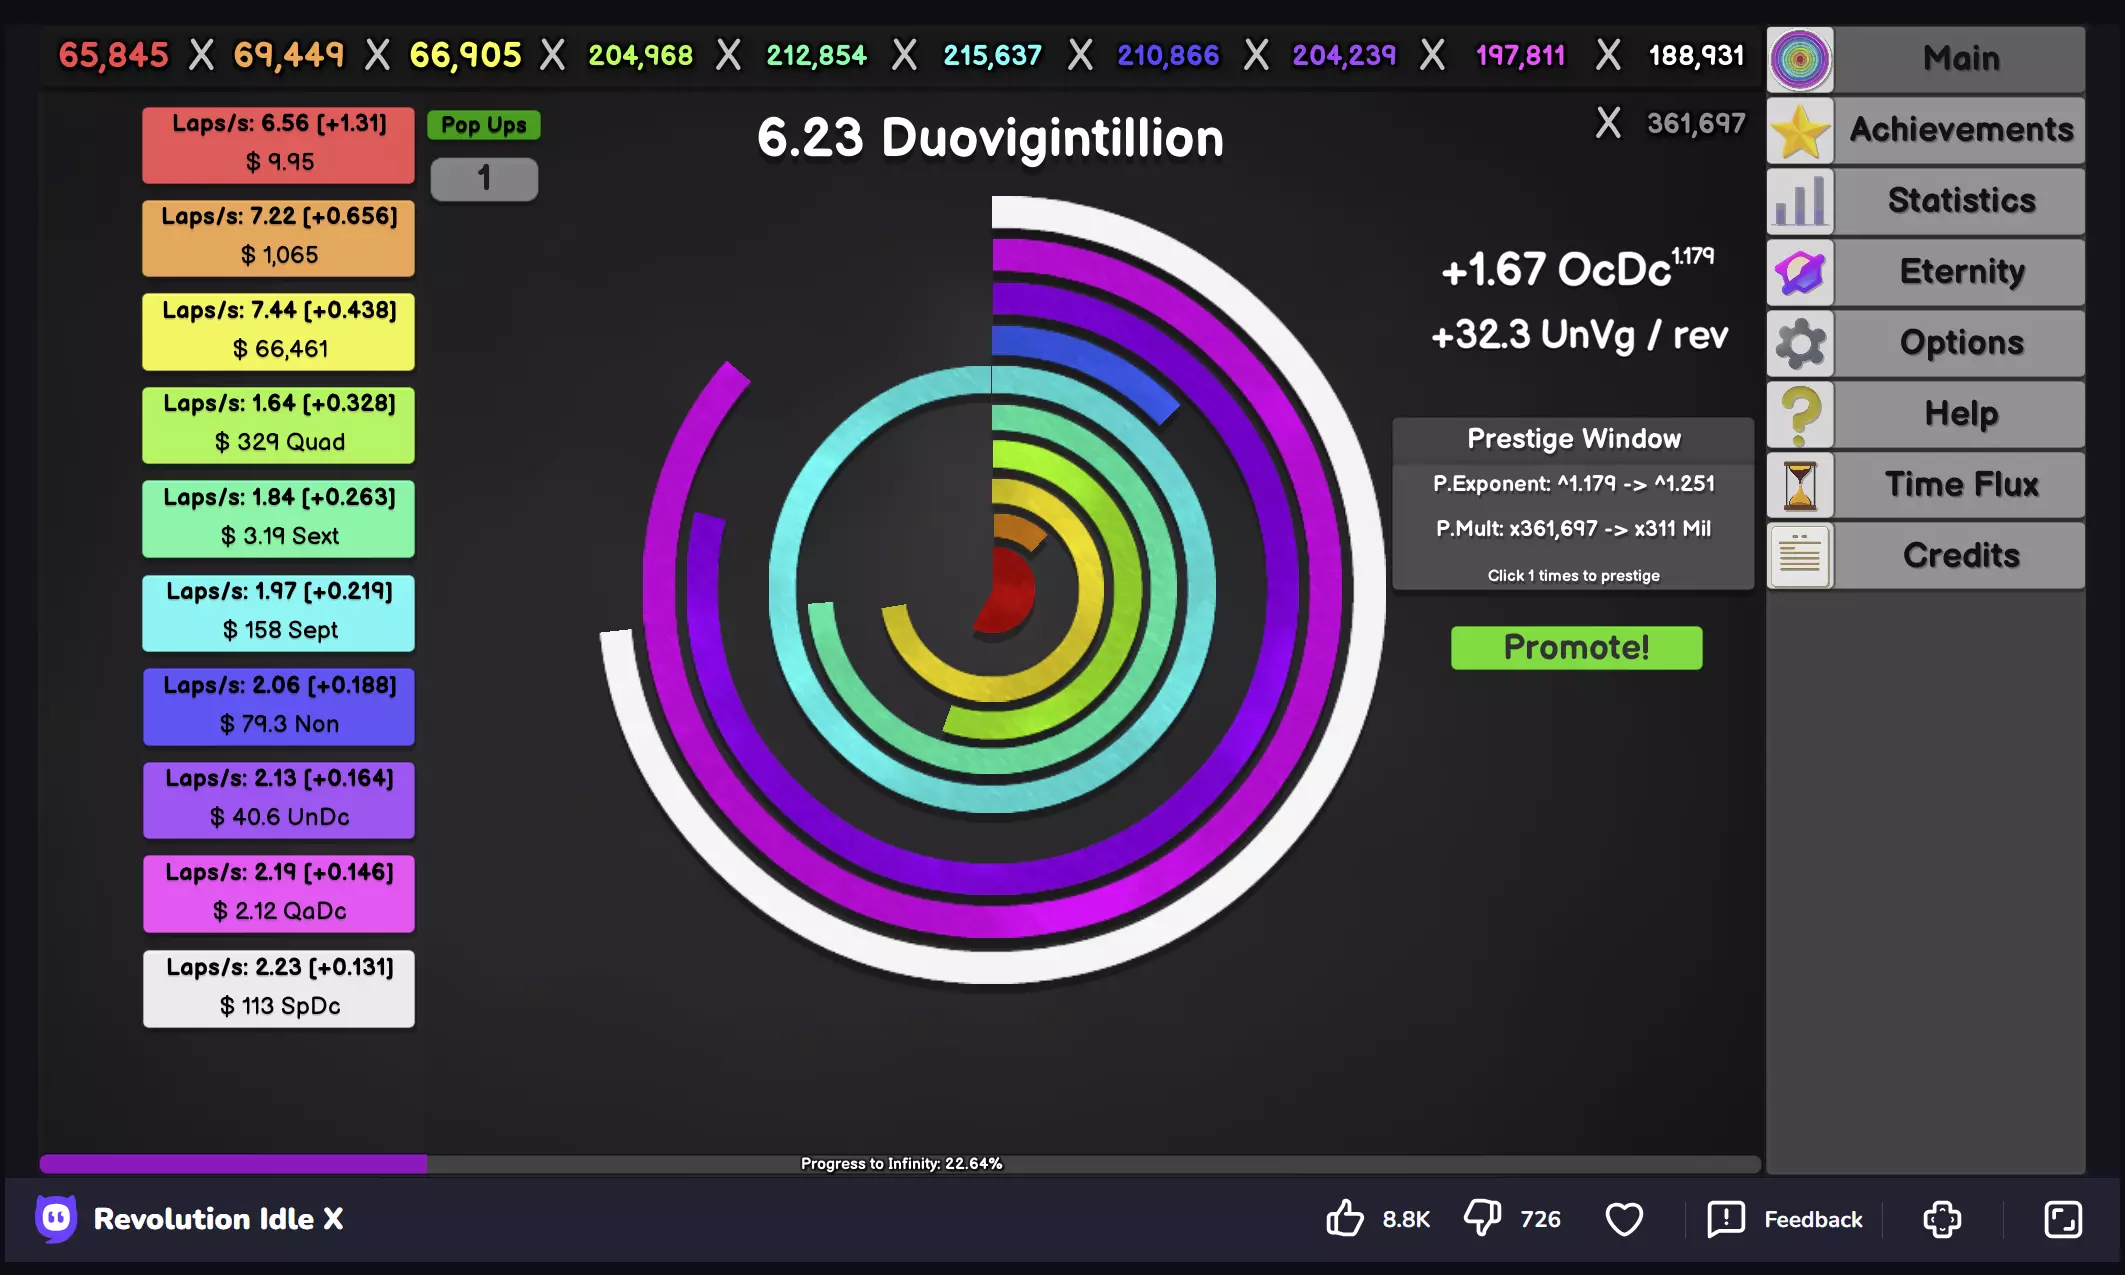Open the star Achievements icon
This screenshot has width=2125, height=1275.
click(1800, 130)
